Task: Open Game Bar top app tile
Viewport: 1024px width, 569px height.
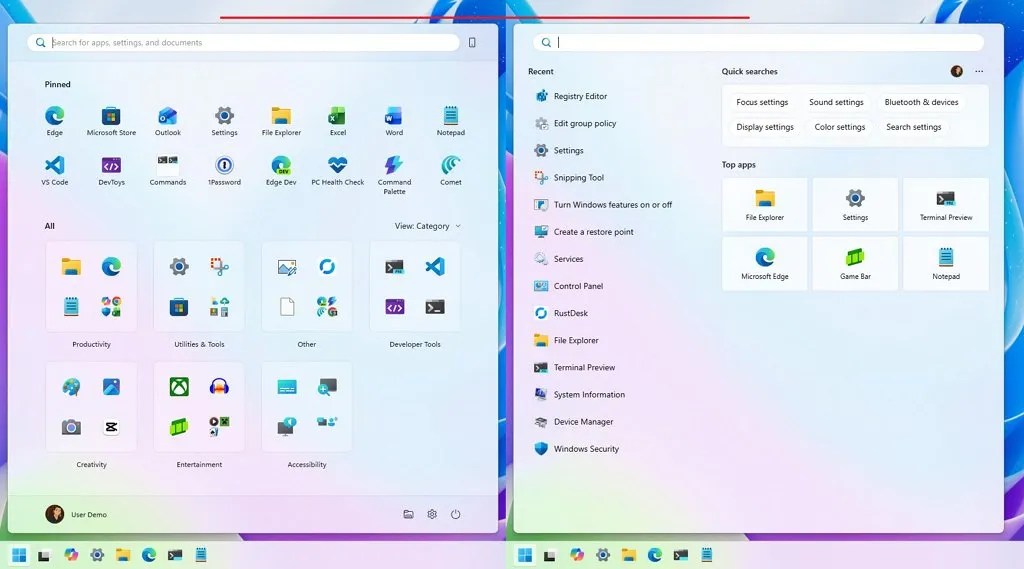Action: [x=855, y=263]
